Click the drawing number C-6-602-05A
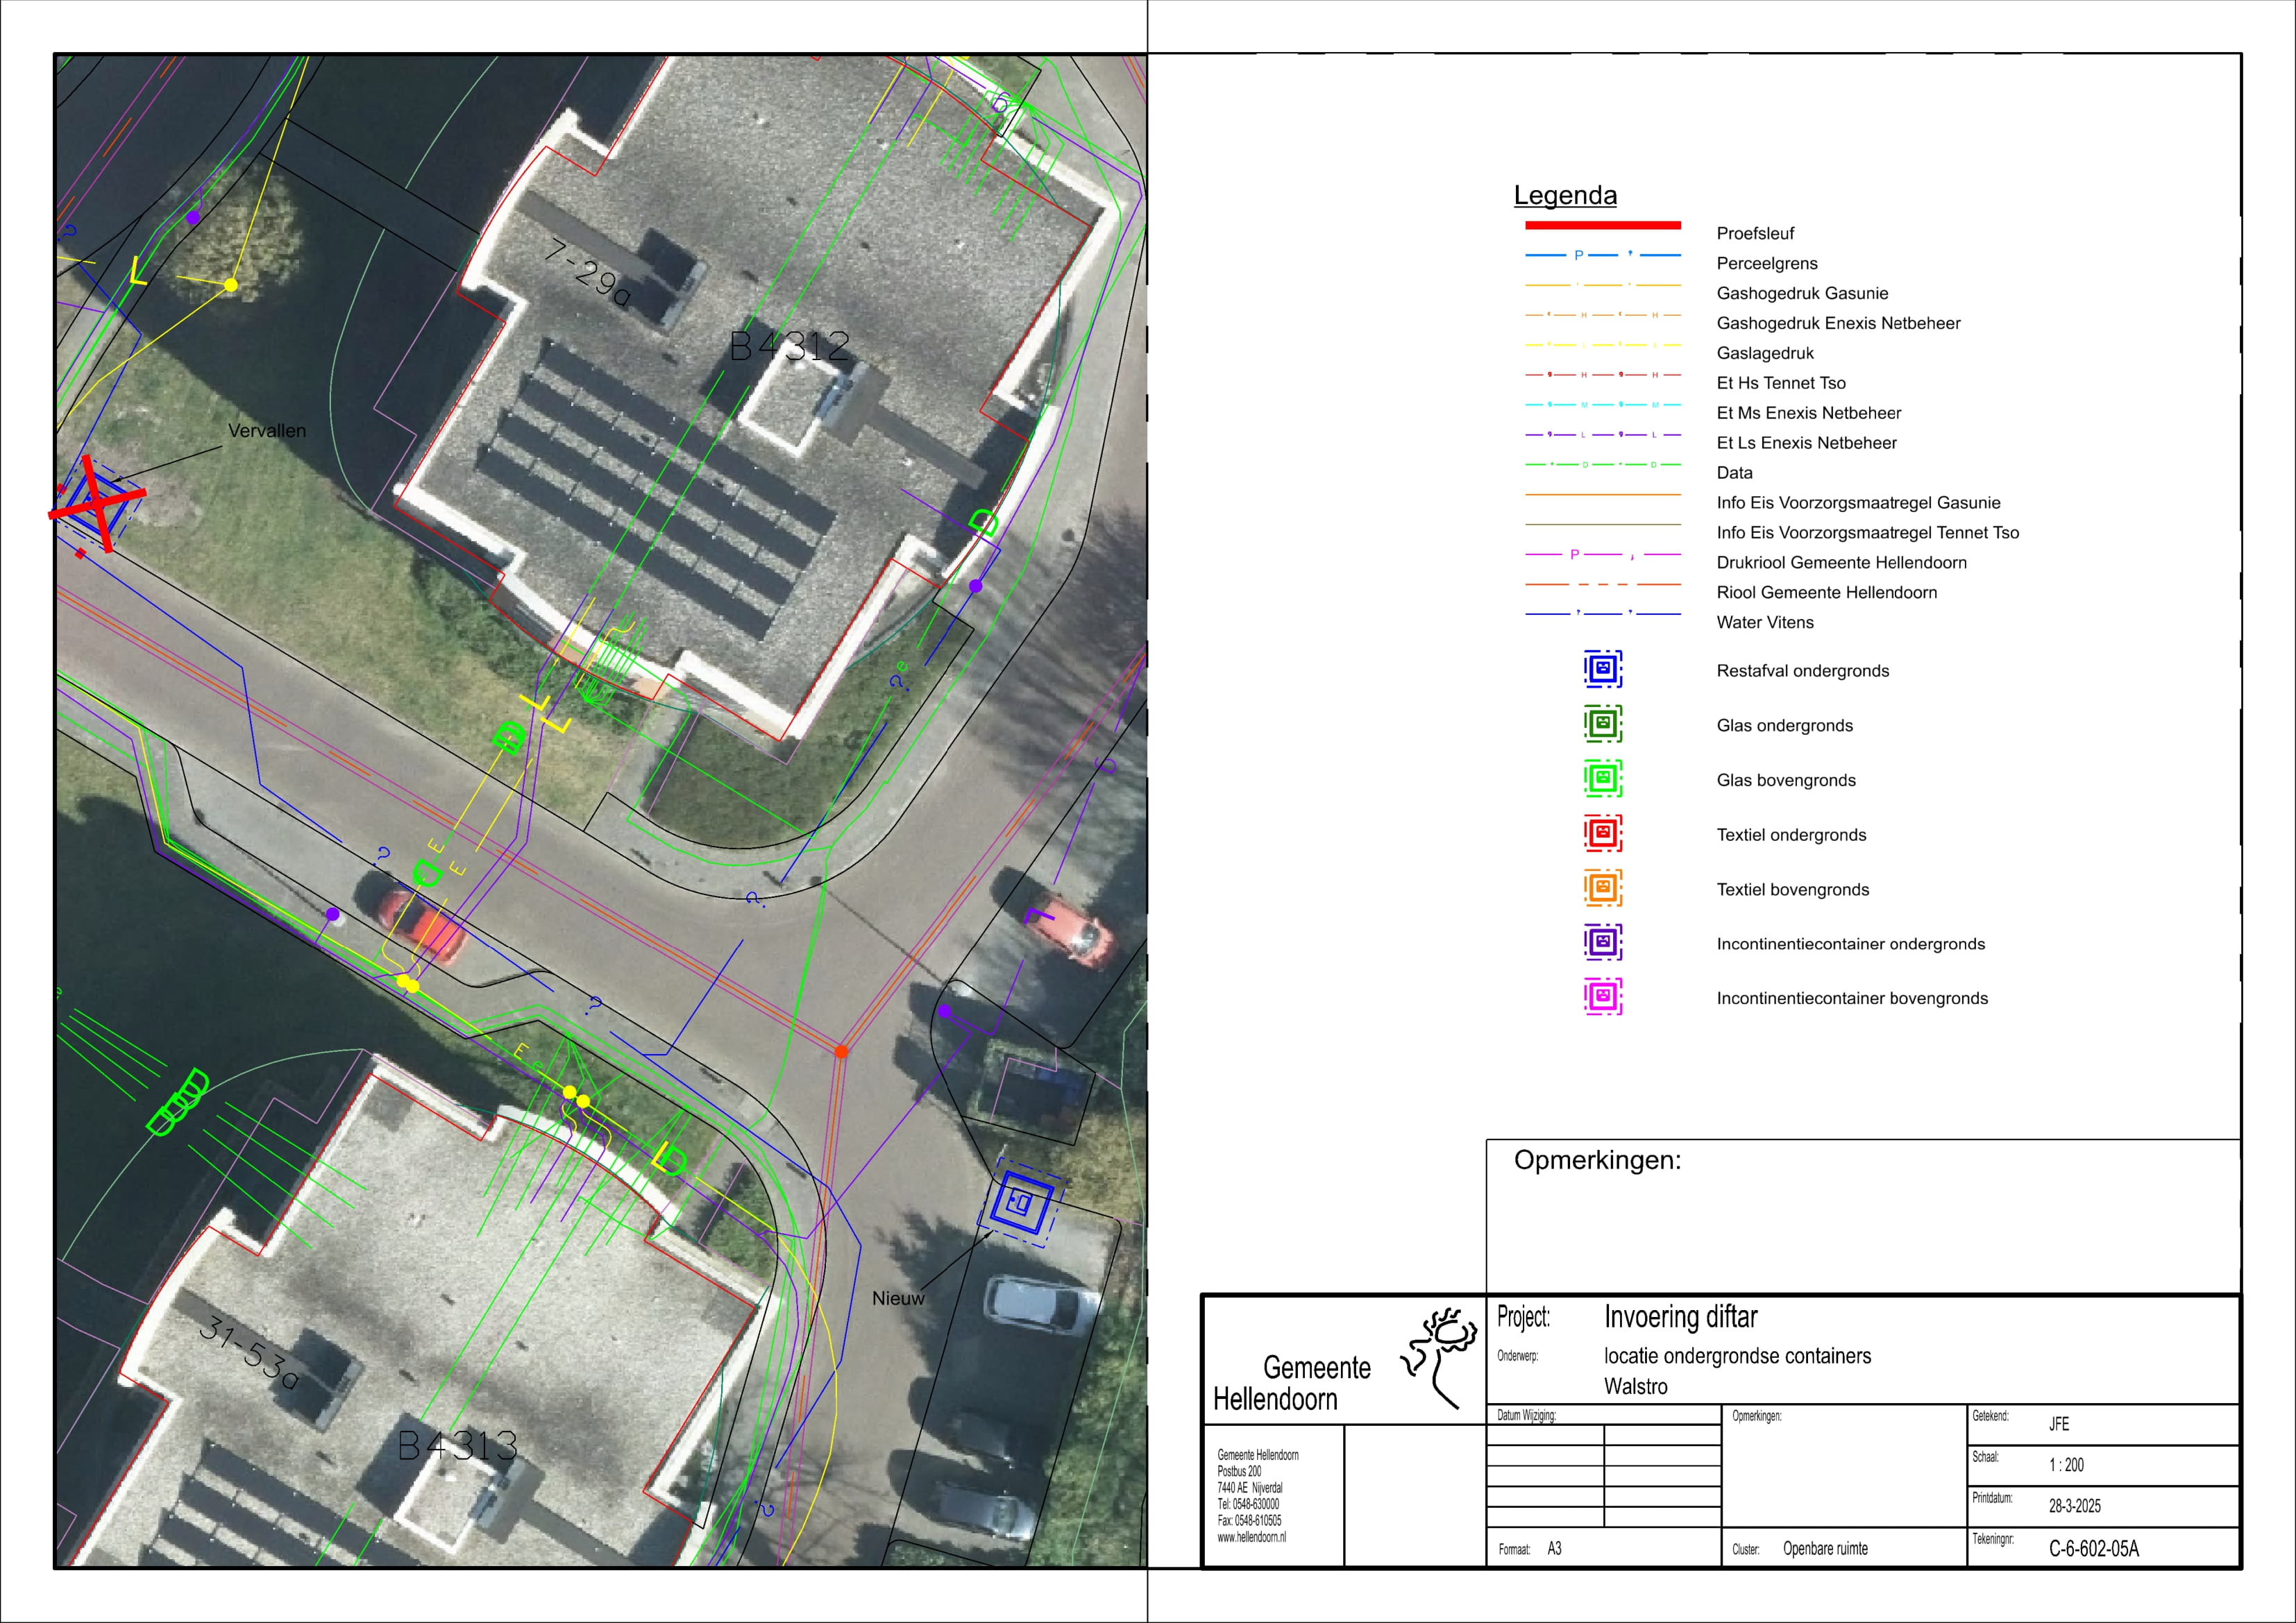 [x=2094, y=1549]
